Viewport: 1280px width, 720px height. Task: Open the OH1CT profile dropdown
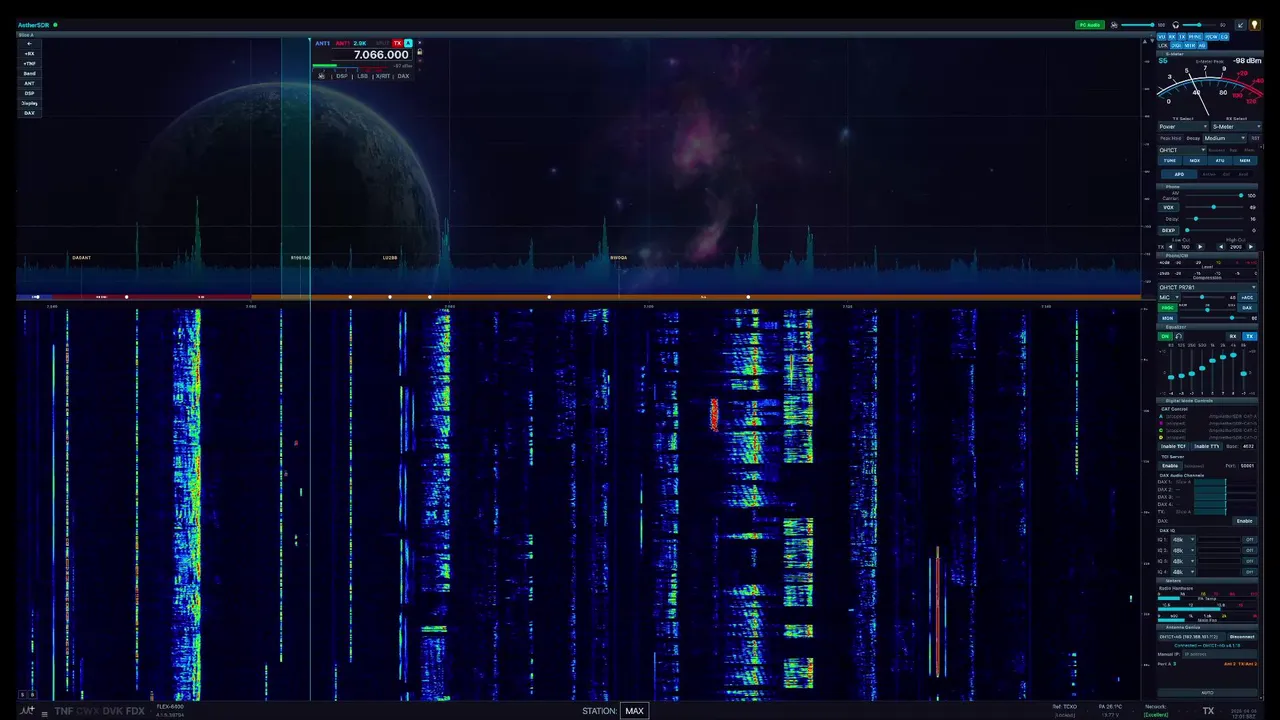[1182, 150]
